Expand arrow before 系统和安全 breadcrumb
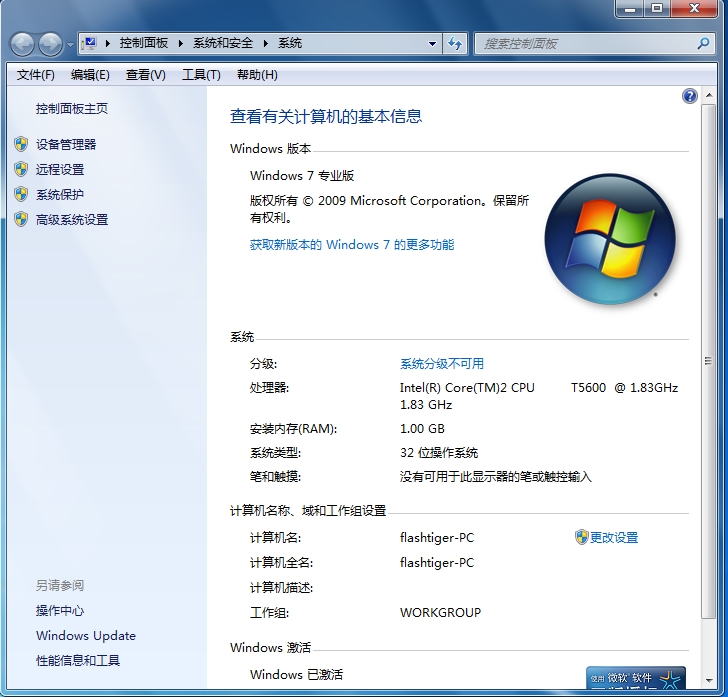The height and width of the screenshot is (697, 728). tap(181, 44)
